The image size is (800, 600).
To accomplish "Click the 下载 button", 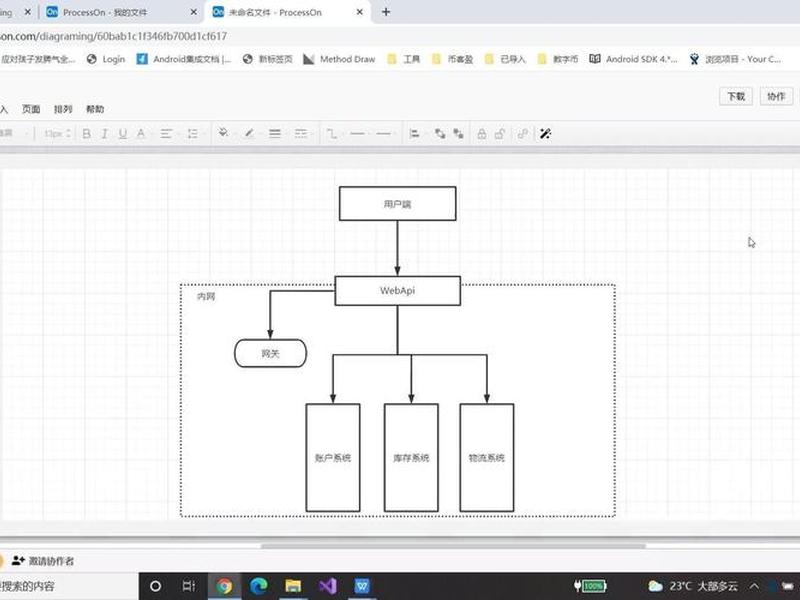I will click(736, 96).
